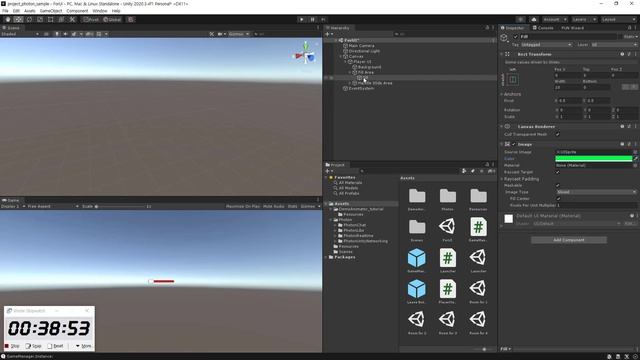
Task: Open the File menu
Action: pyautogui.click(x=5, y=11)
